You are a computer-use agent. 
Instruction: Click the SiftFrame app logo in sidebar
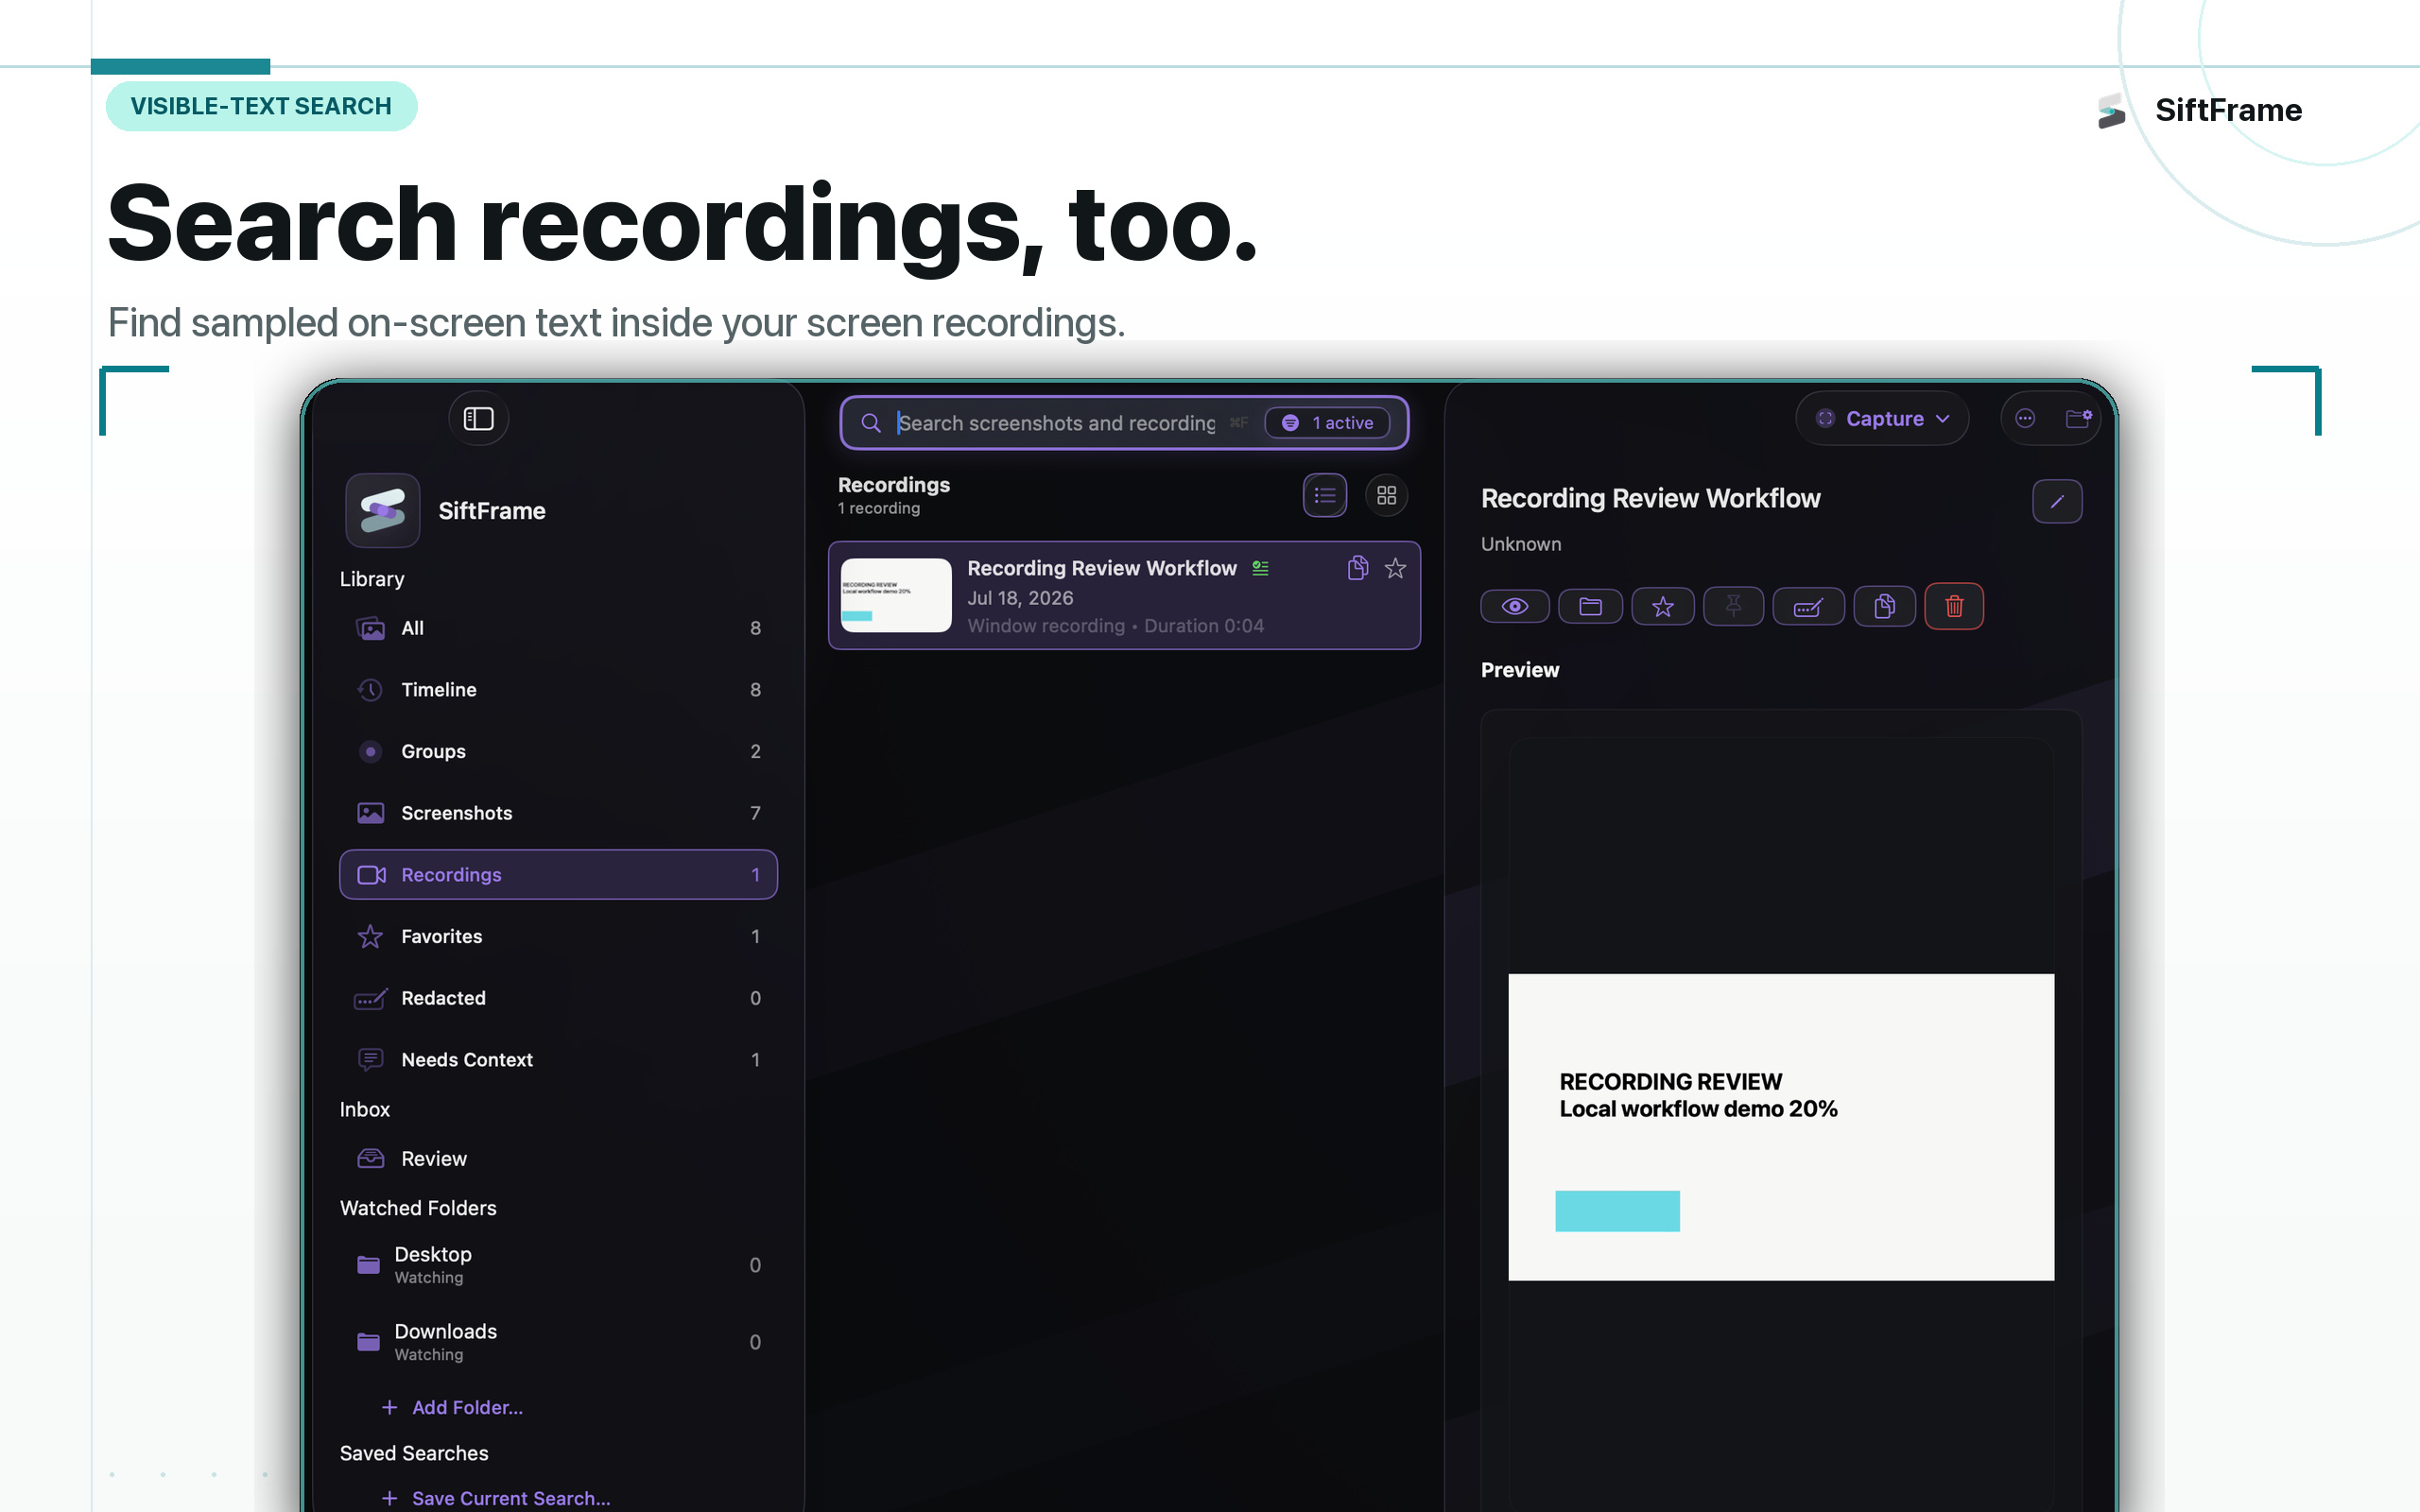[x=382, y=510]
